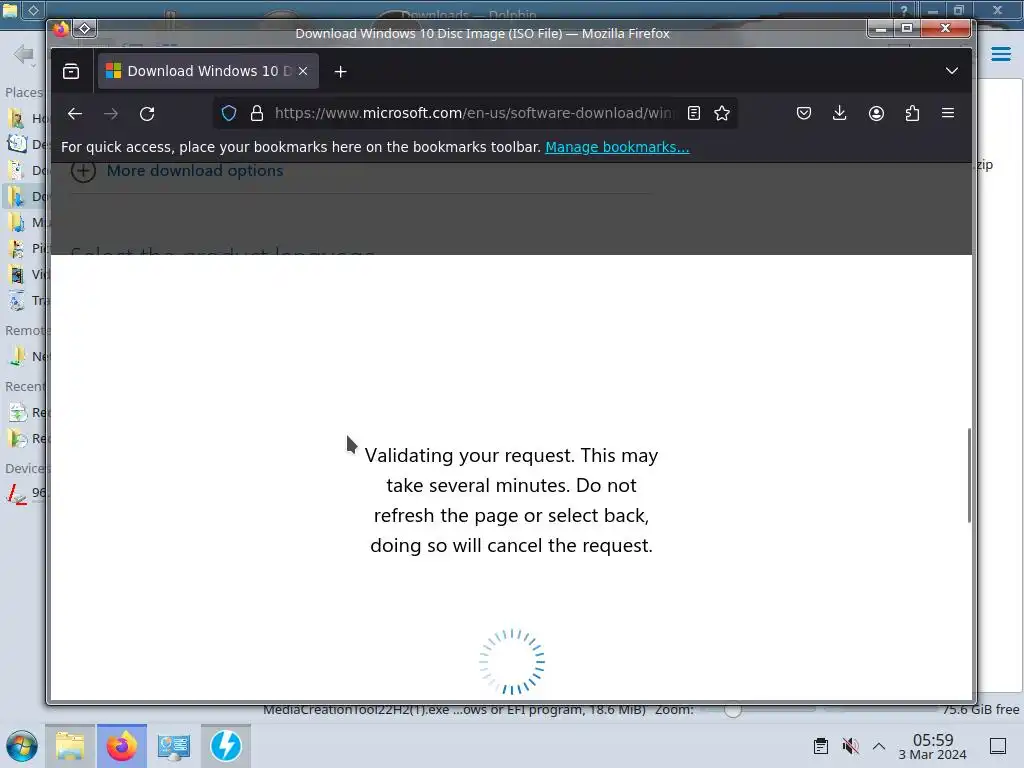
Task: Open a new Firefox tab
Action: (x=340, y=71)
